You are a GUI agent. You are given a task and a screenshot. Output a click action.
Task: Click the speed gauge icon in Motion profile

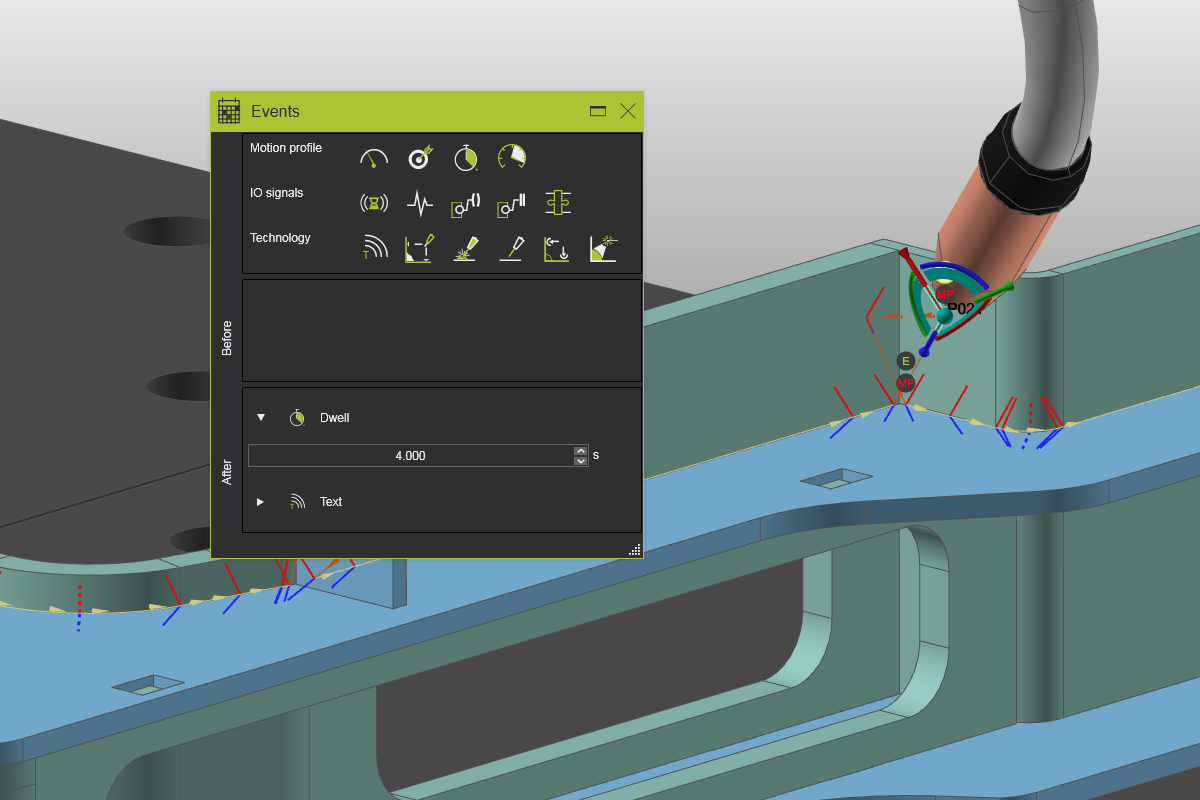pyautogui.click(x=373, y=158)
